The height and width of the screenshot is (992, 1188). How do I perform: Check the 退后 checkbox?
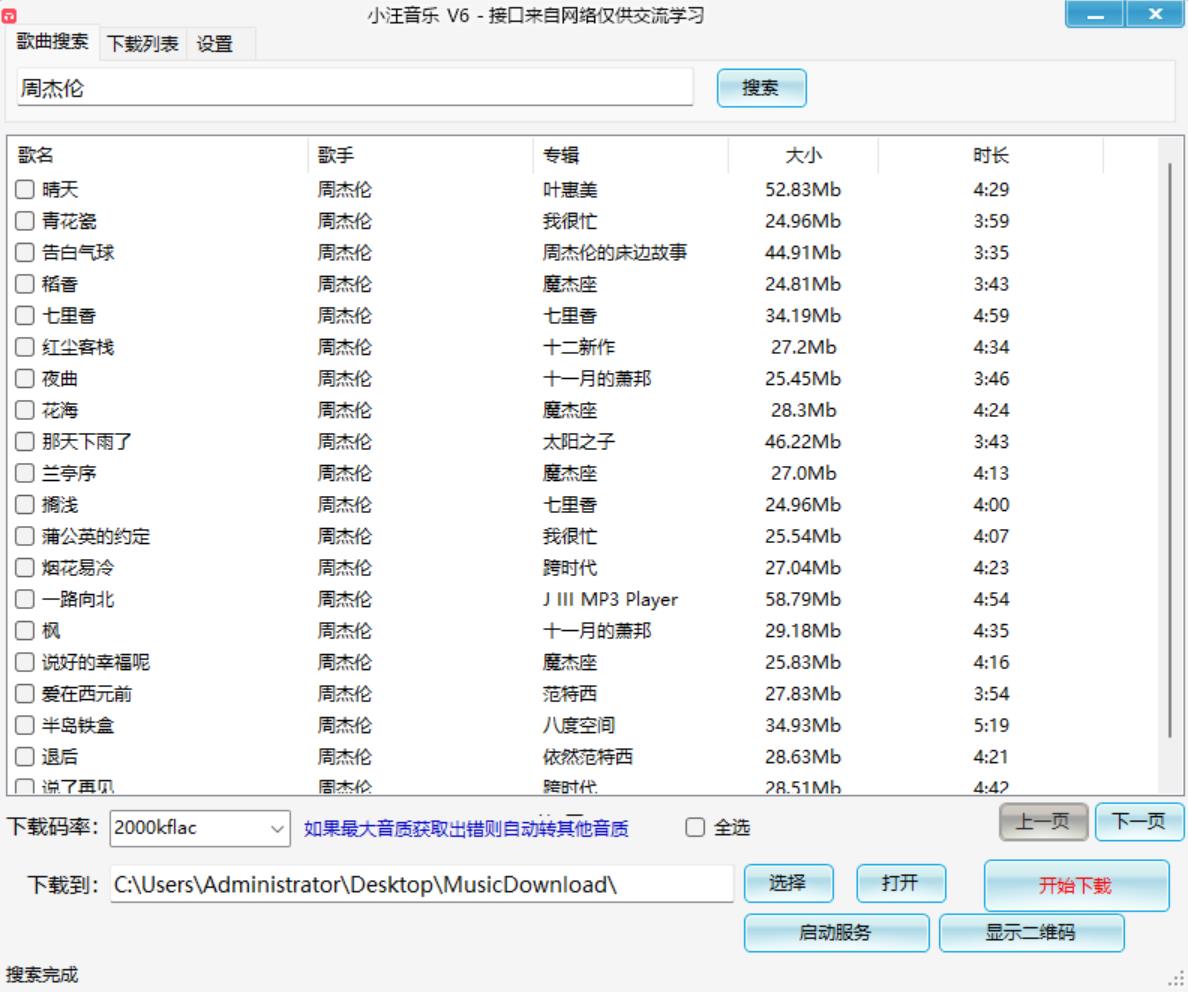25,756
